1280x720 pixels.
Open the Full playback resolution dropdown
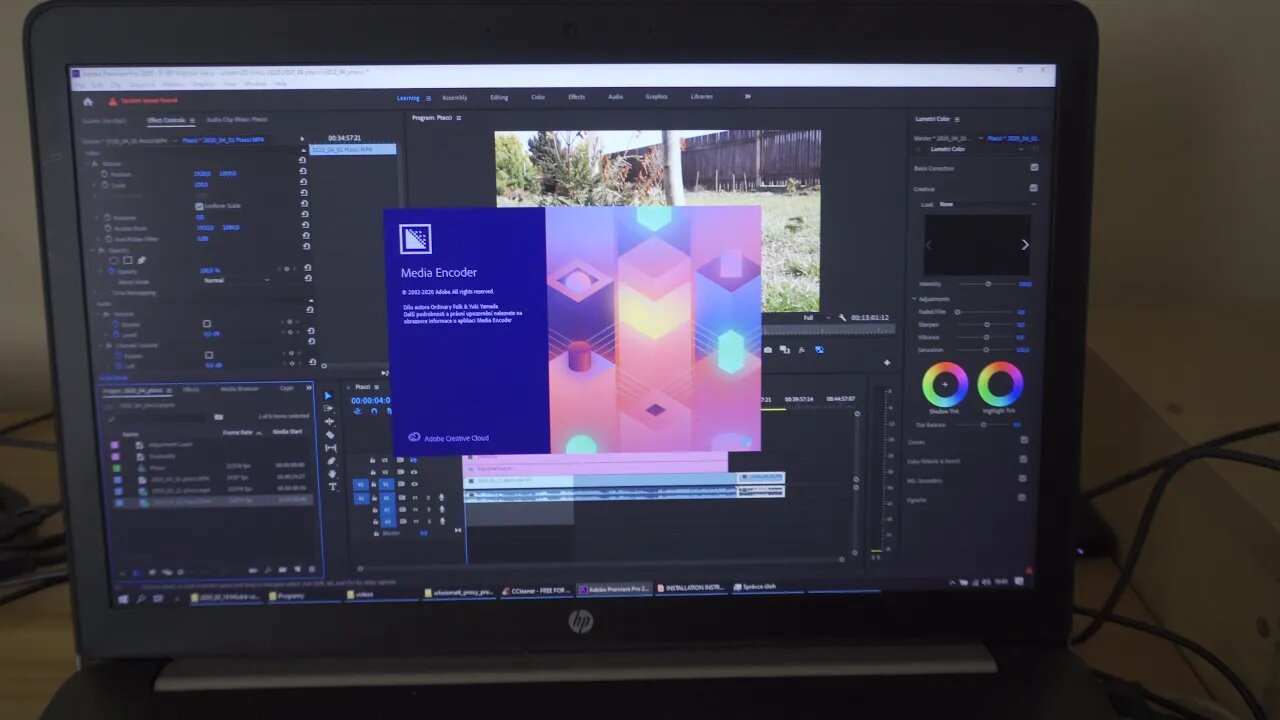[x=816, y=318]
